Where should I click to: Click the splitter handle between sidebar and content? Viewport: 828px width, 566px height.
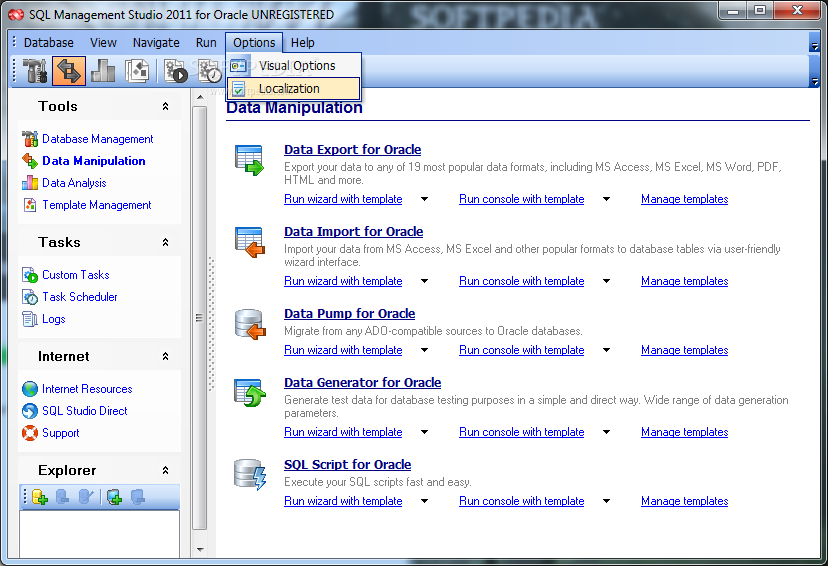pos(211,324)
